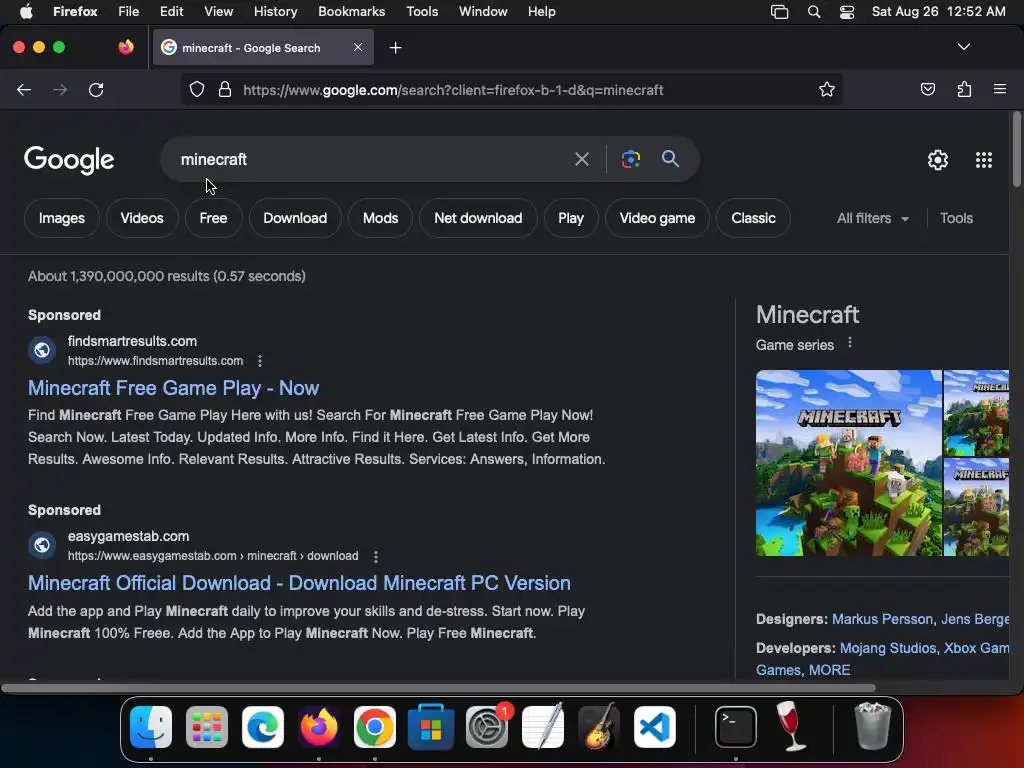Select the Video game filter chip
1024x768 pixels.
point(657,218)
